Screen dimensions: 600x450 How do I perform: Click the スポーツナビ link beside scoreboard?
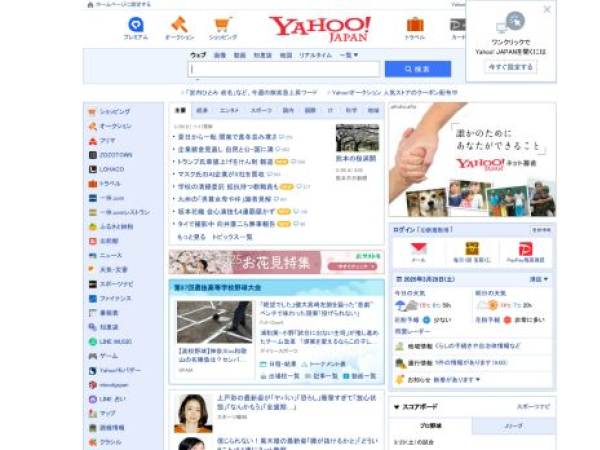[533, 407]
